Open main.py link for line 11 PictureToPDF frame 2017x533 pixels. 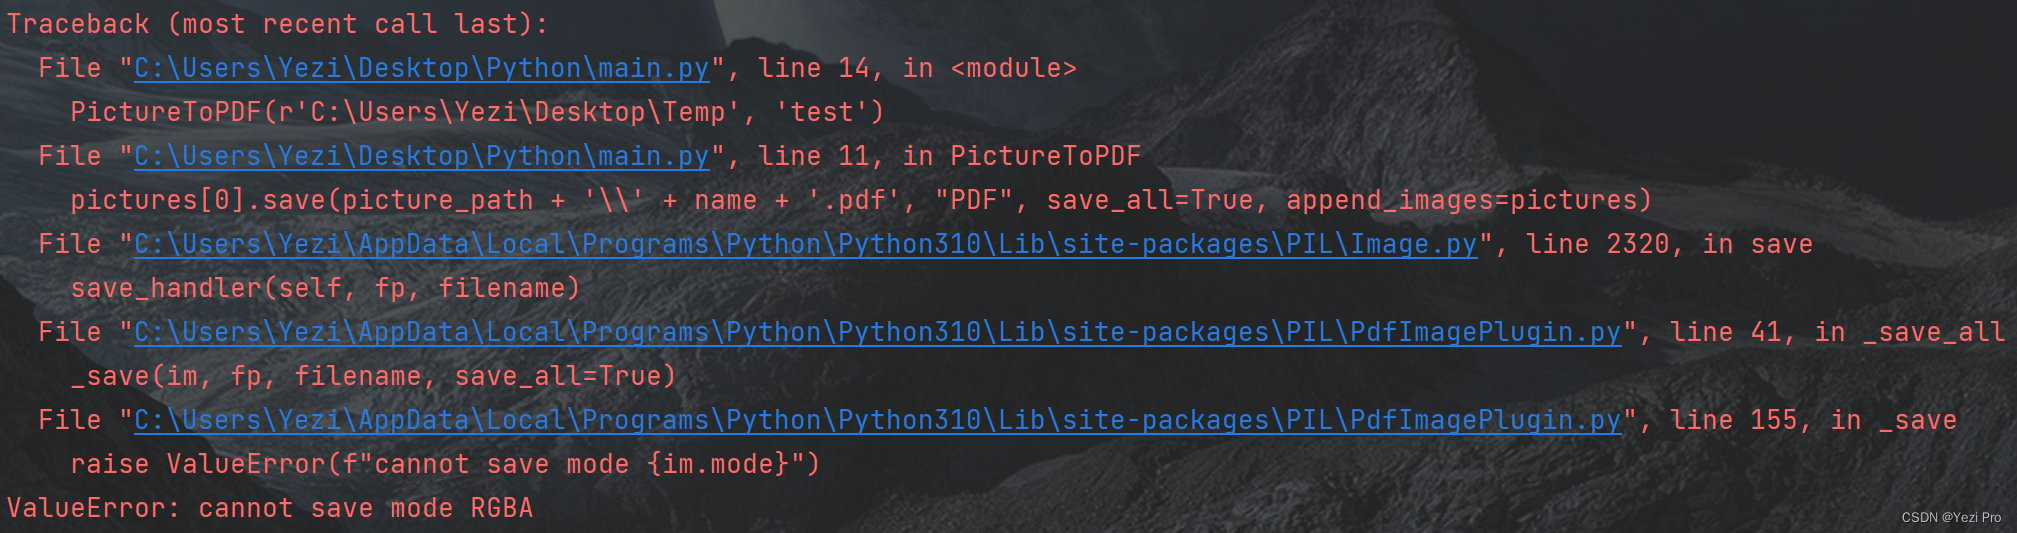coord(421,156)
